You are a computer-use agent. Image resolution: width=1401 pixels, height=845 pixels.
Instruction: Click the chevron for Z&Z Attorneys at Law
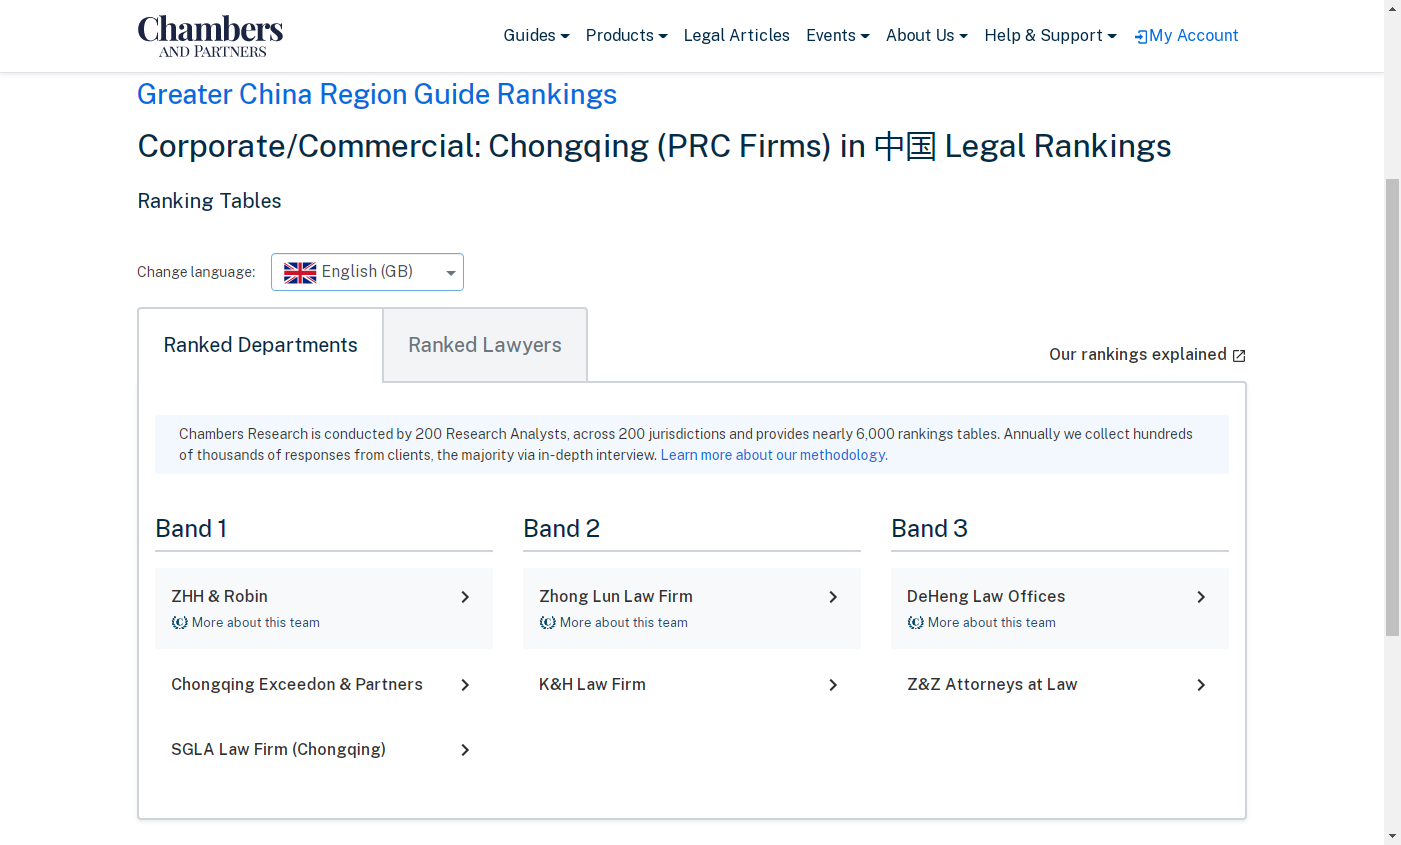1201,685
